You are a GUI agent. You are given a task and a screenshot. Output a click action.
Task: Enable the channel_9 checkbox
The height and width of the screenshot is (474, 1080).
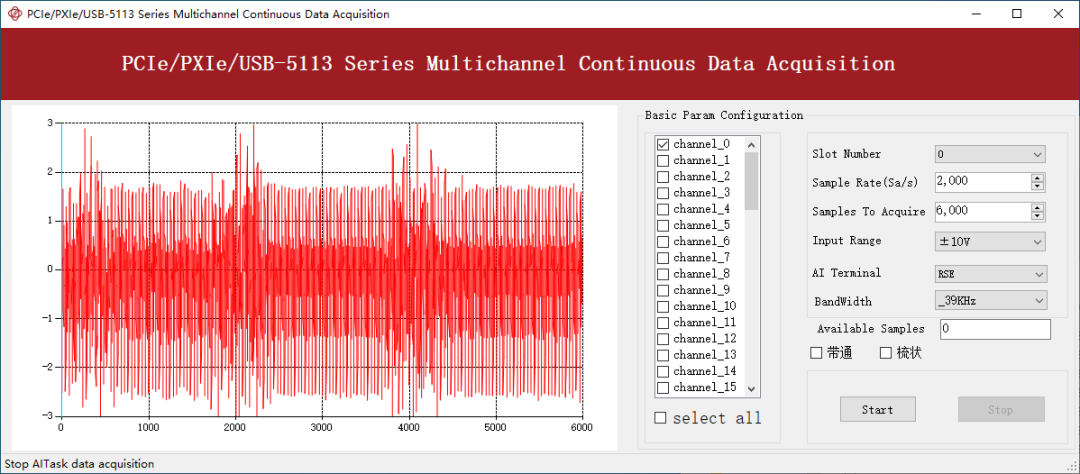(x=663, y=290)
